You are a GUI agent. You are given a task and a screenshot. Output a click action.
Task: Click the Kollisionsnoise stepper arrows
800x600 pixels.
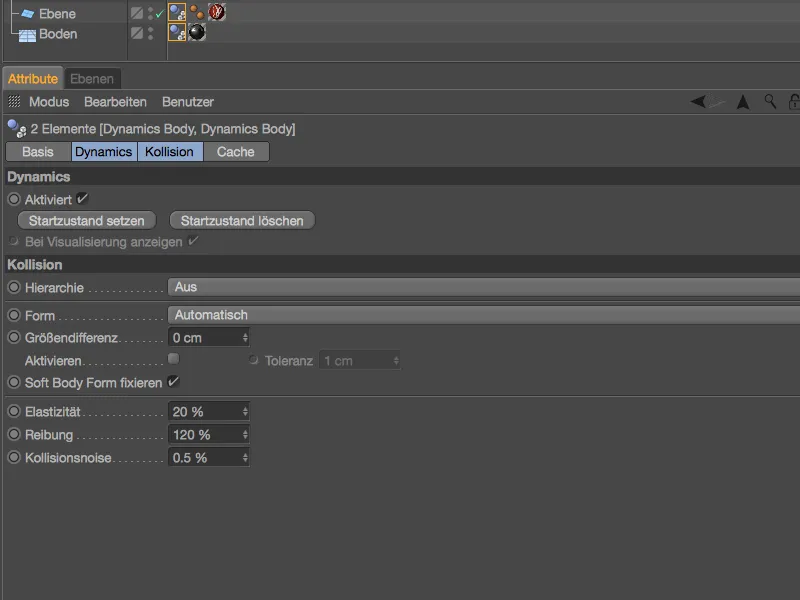coord(245,458)
